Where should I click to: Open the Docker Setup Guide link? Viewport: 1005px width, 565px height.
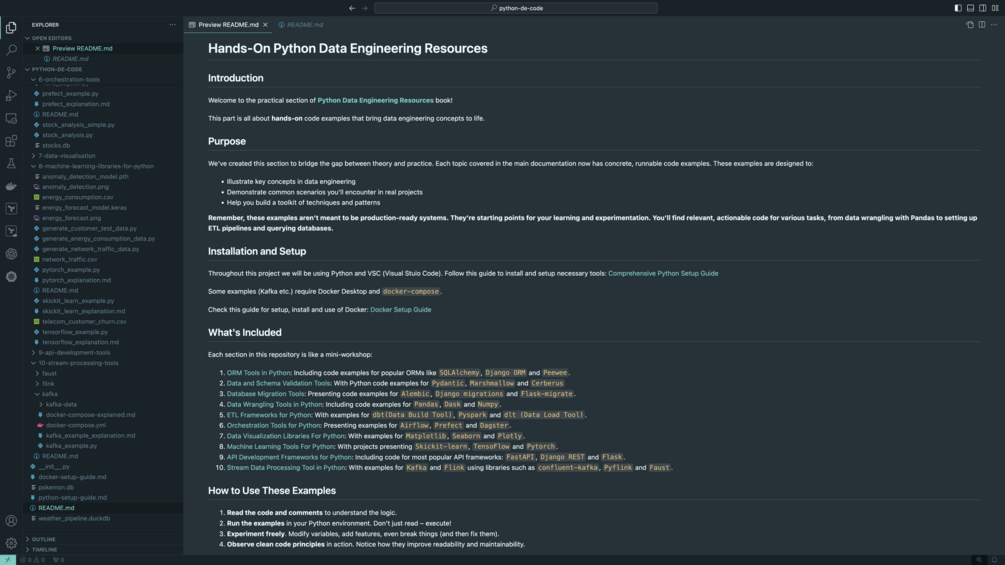(x=401, y=309)
